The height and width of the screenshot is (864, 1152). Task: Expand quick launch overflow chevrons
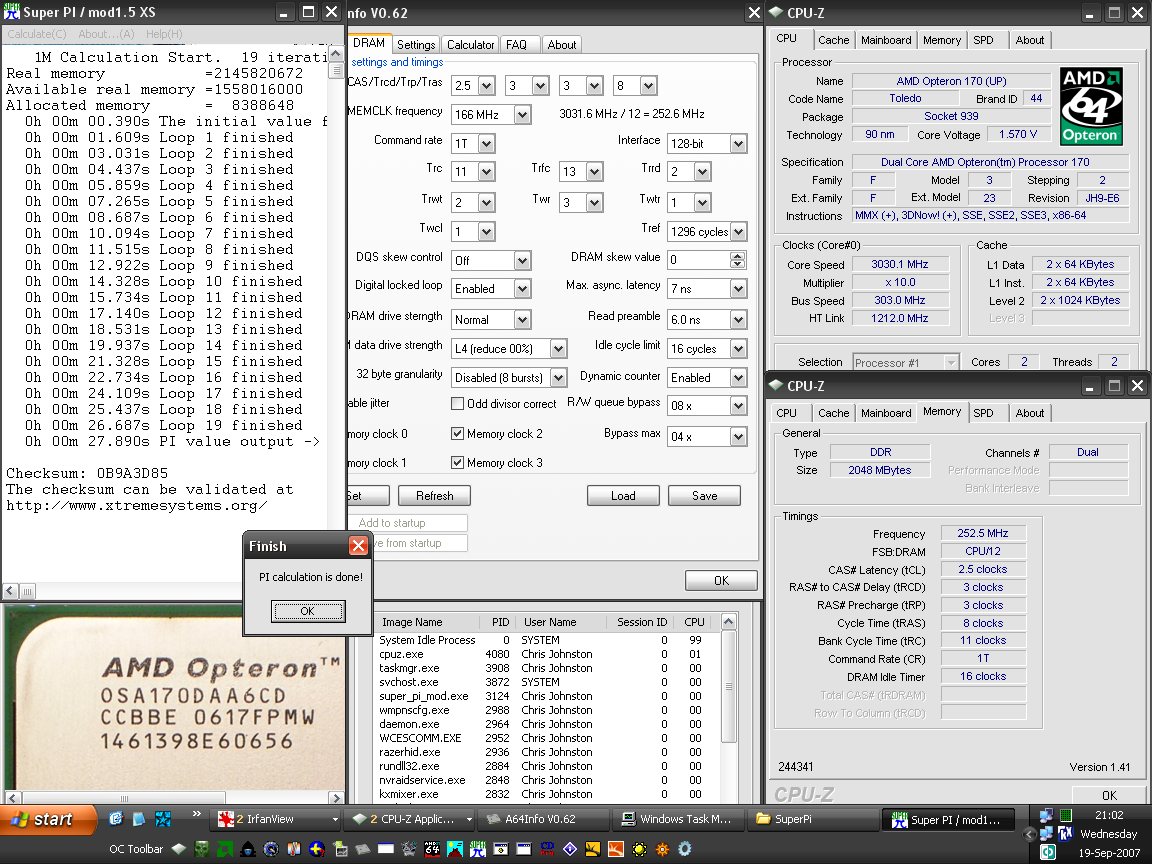pos(196,813)
